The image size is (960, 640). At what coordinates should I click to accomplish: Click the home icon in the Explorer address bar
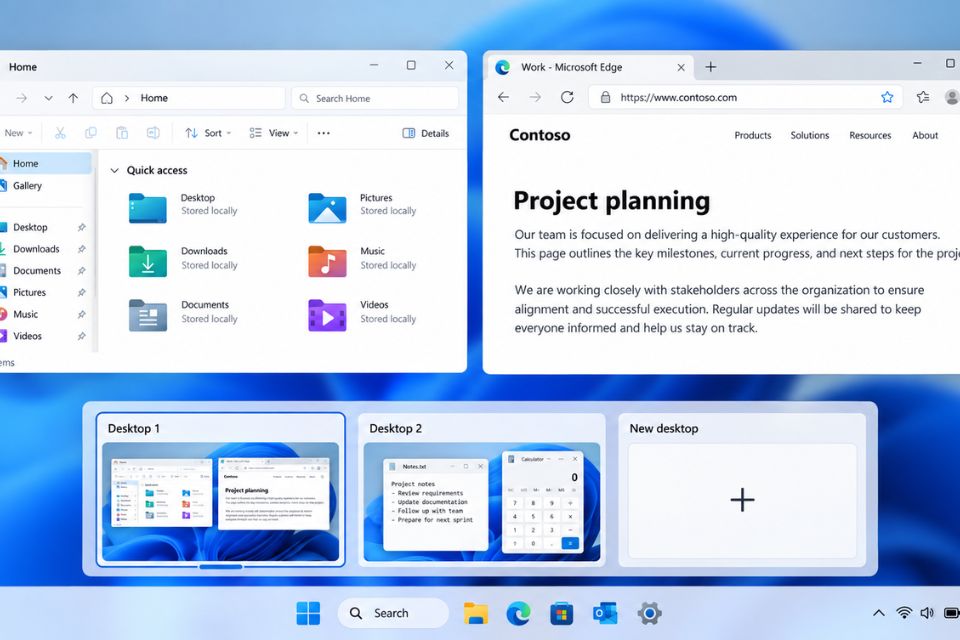pos(107,98)
